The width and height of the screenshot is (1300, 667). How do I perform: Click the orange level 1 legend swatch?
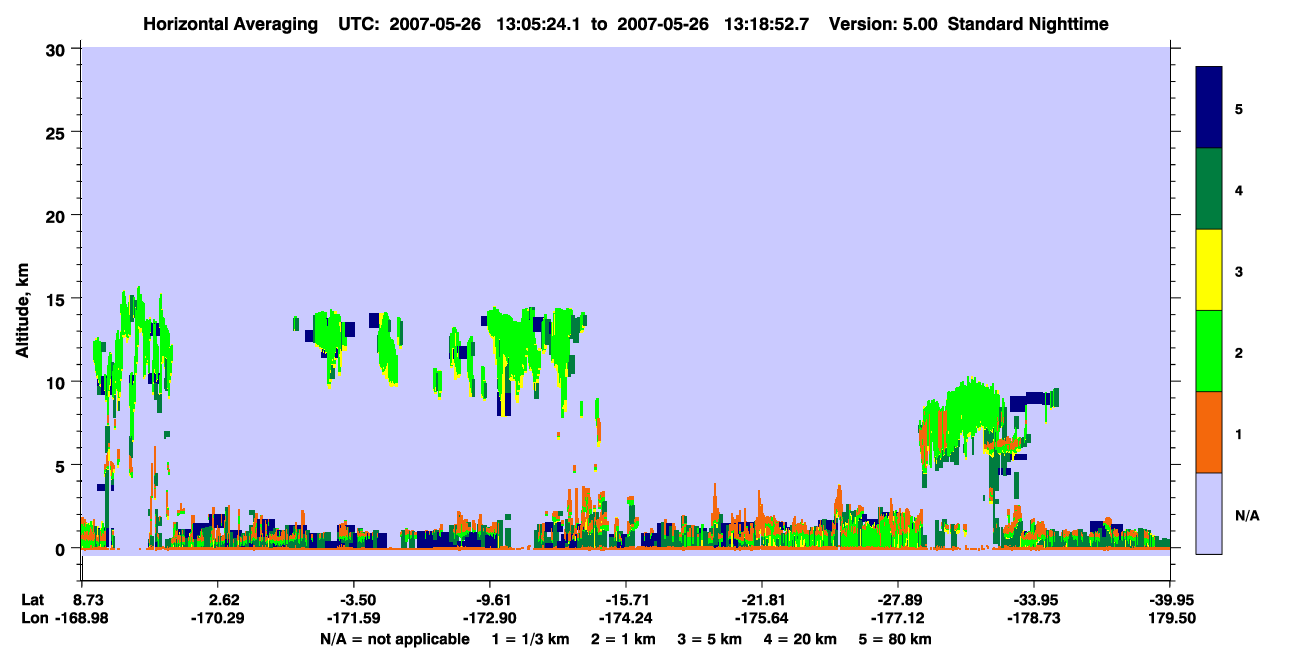click(x=1209, y=432)
